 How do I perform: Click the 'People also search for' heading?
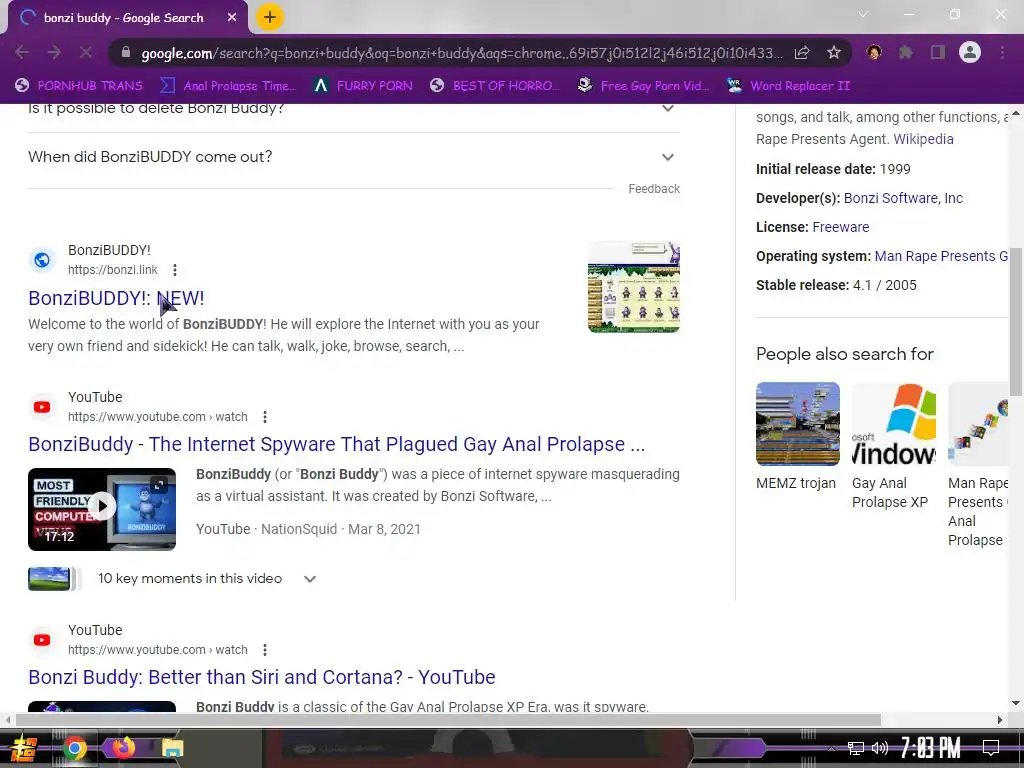(845, 354)
